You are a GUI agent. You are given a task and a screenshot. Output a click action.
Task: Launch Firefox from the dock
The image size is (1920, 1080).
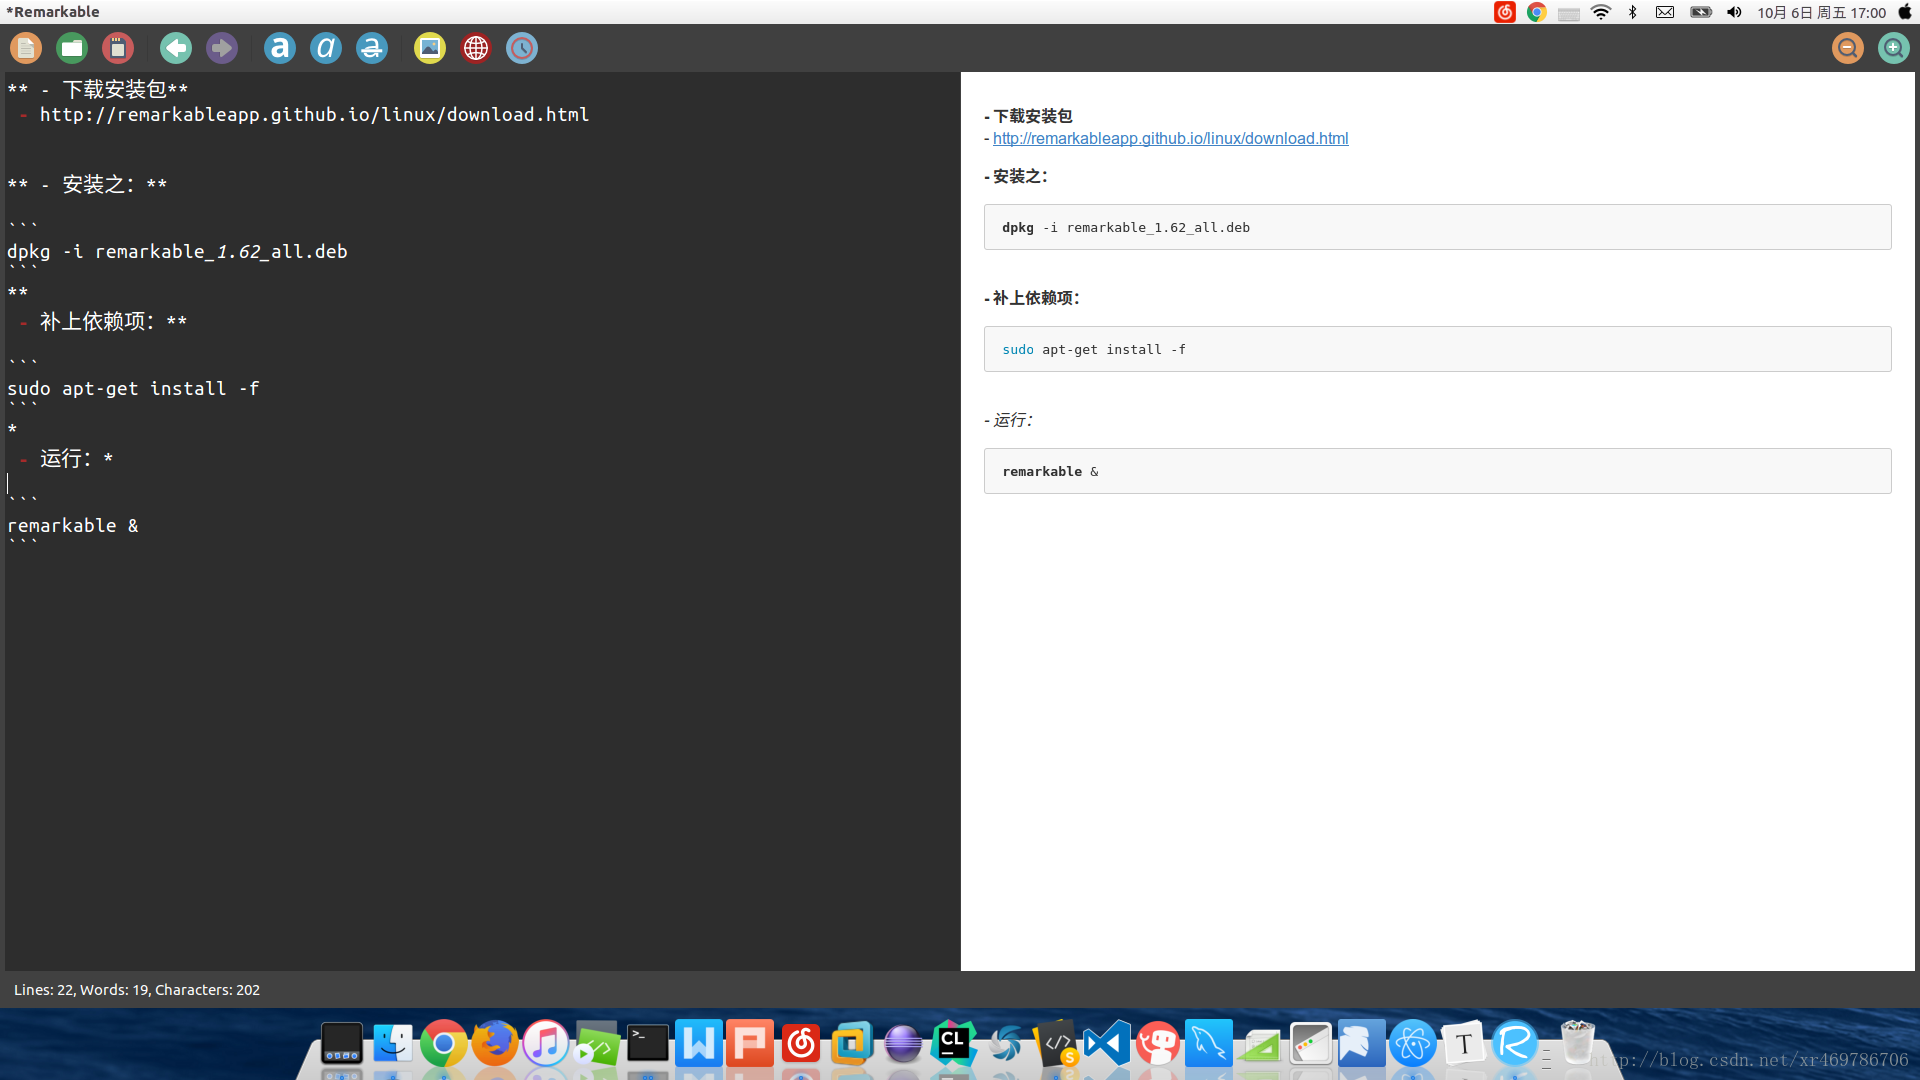point(495,1044)
